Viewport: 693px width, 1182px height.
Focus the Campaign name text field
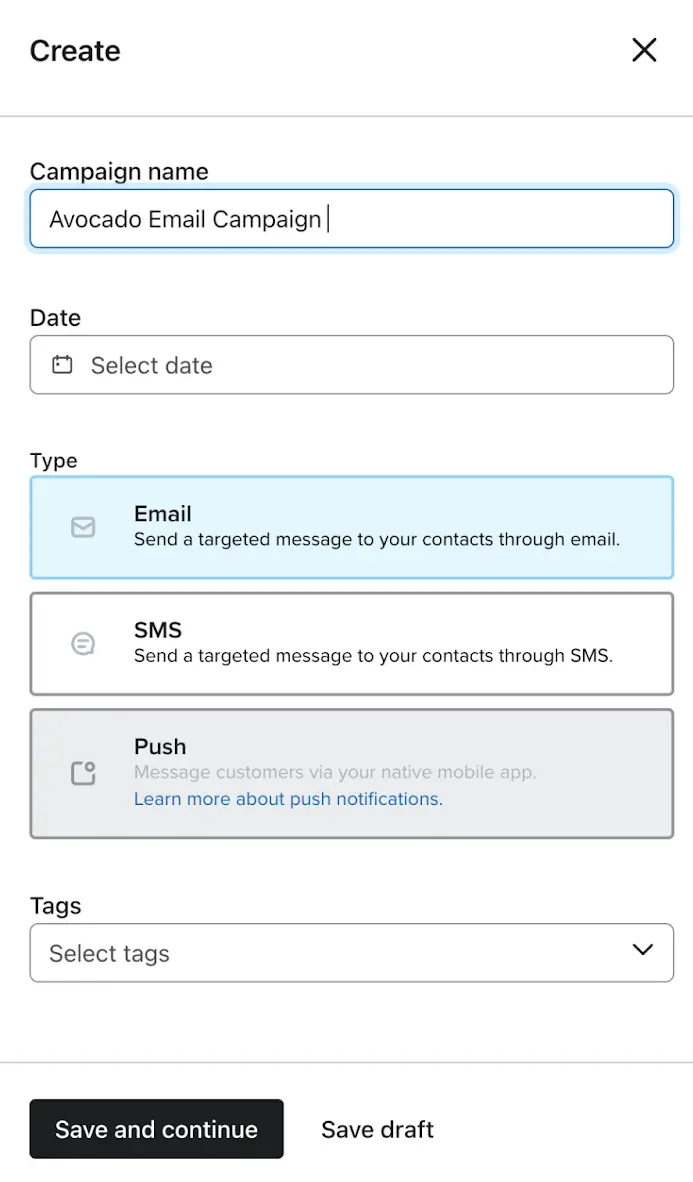pos(351,219)
